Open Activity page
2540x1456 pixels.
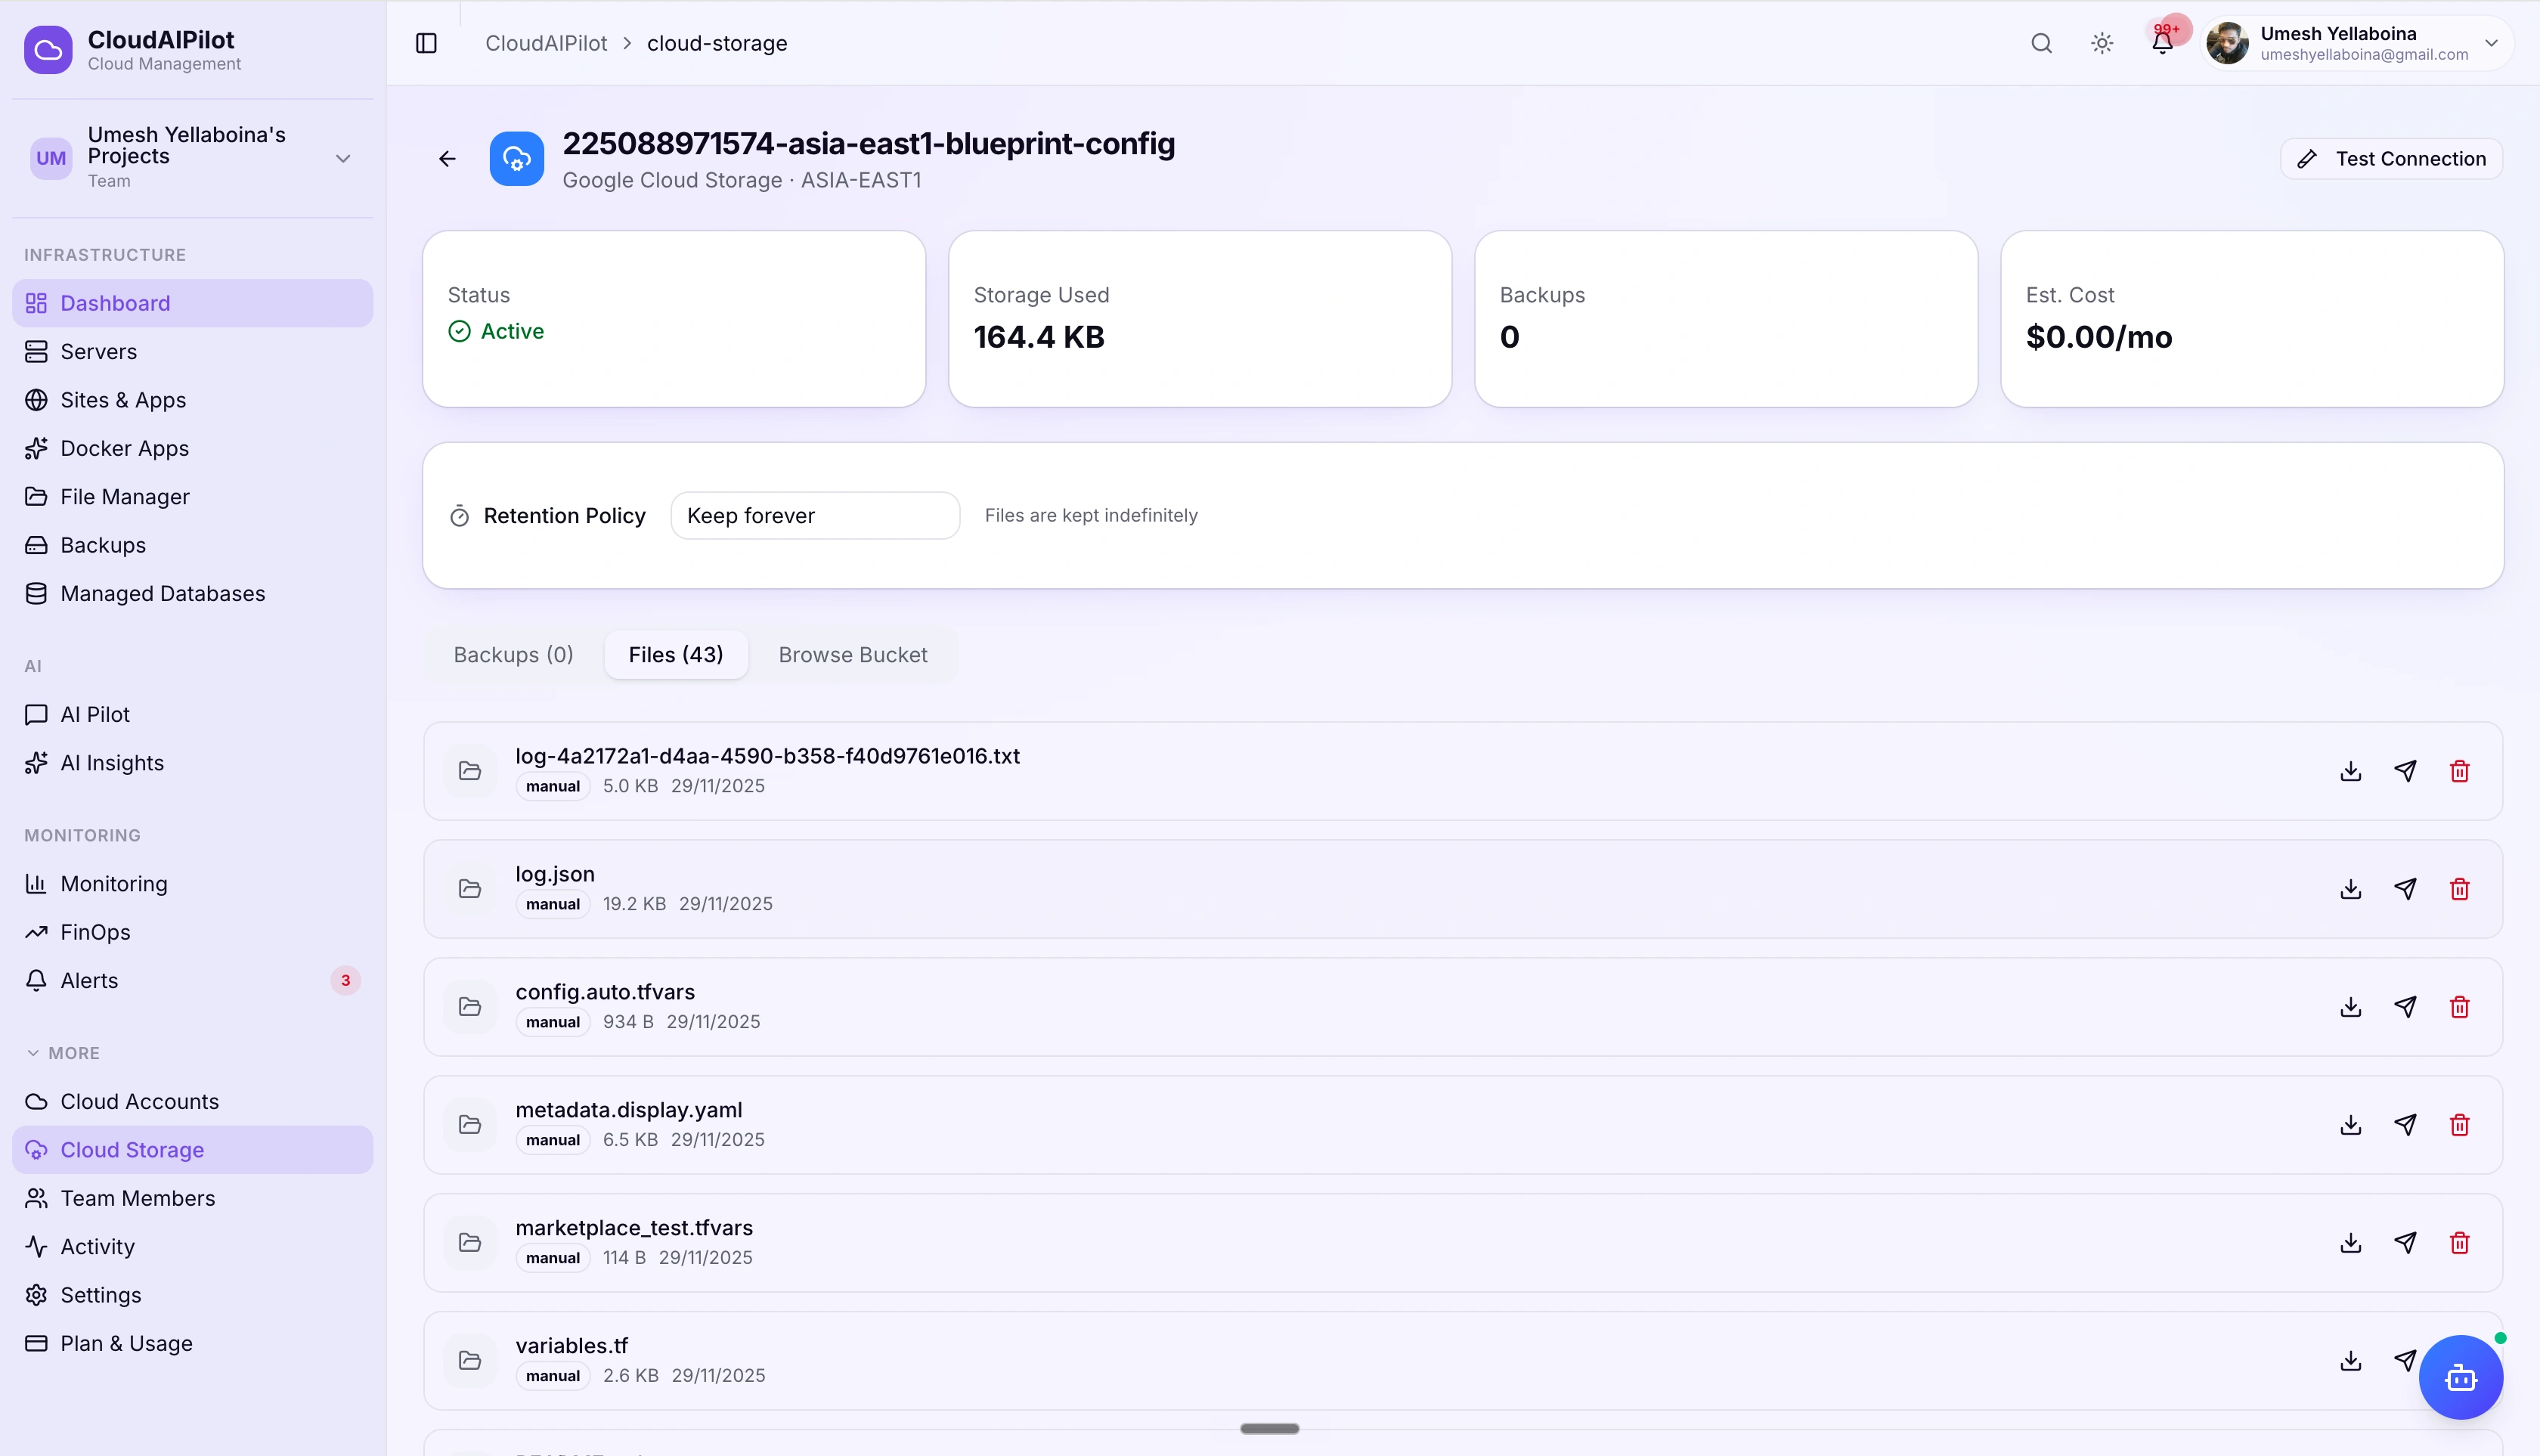click(192, 1247)
